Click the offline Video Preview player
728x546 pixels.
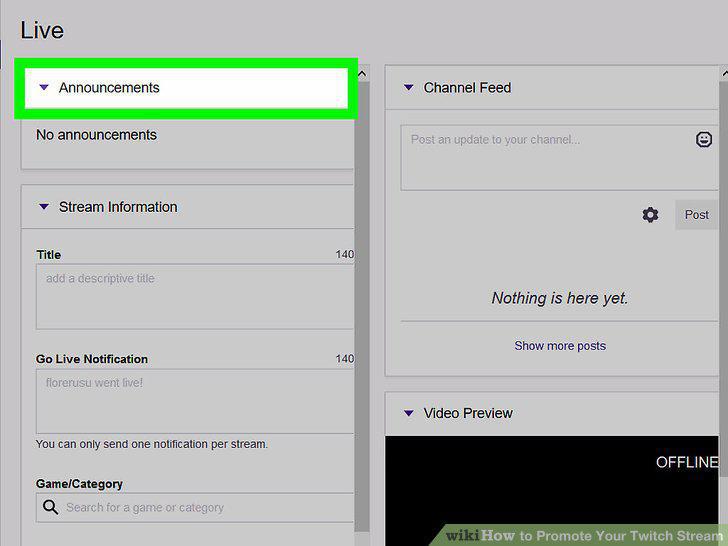click(x=552, y=491)
